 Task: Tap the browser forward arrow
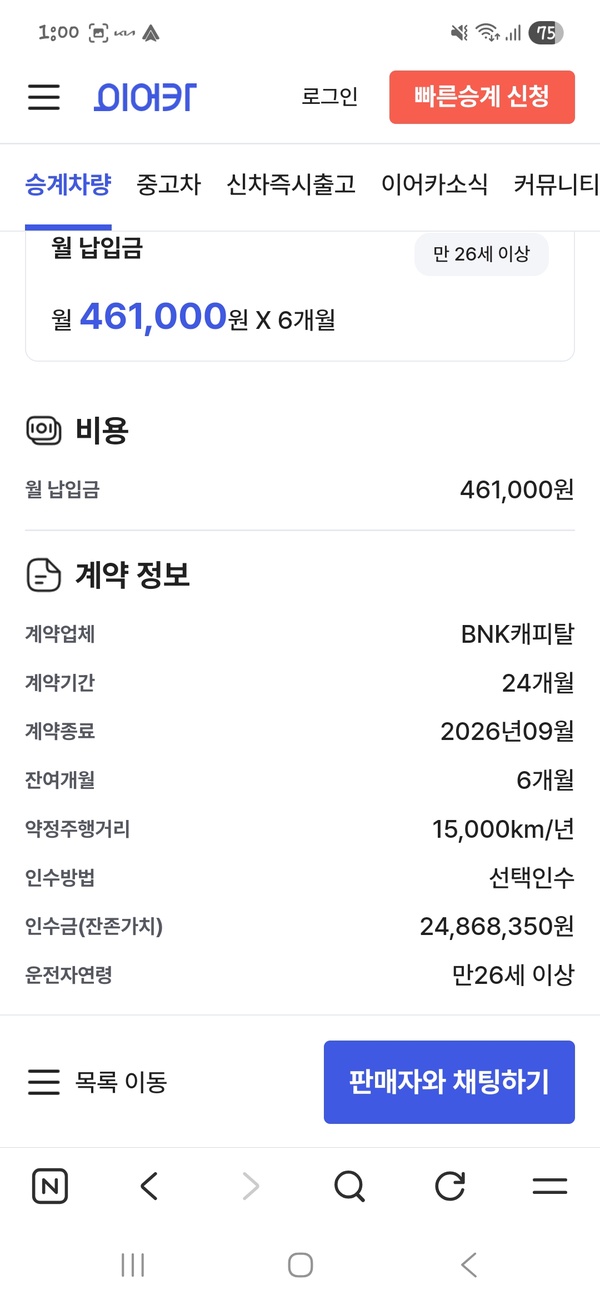pos(250,1186)
